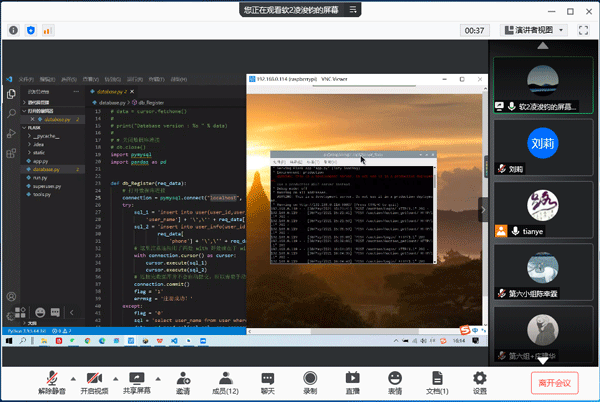Select the 刘莉 participant thumbnail
600x402 pixels.
point(542,144)
